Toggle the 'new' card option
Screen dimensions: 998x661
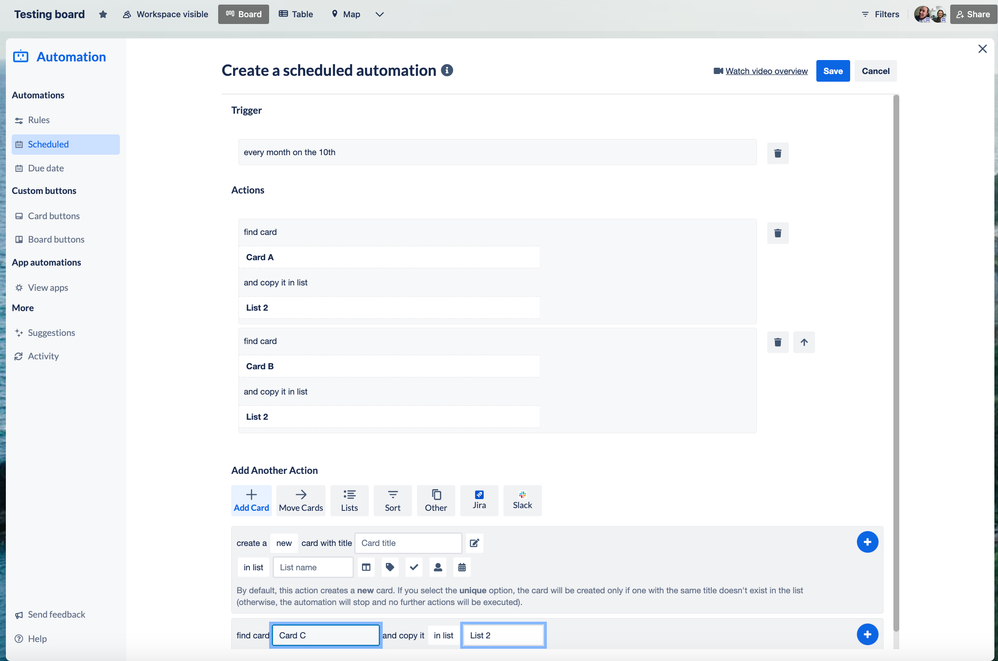point(284,543)
